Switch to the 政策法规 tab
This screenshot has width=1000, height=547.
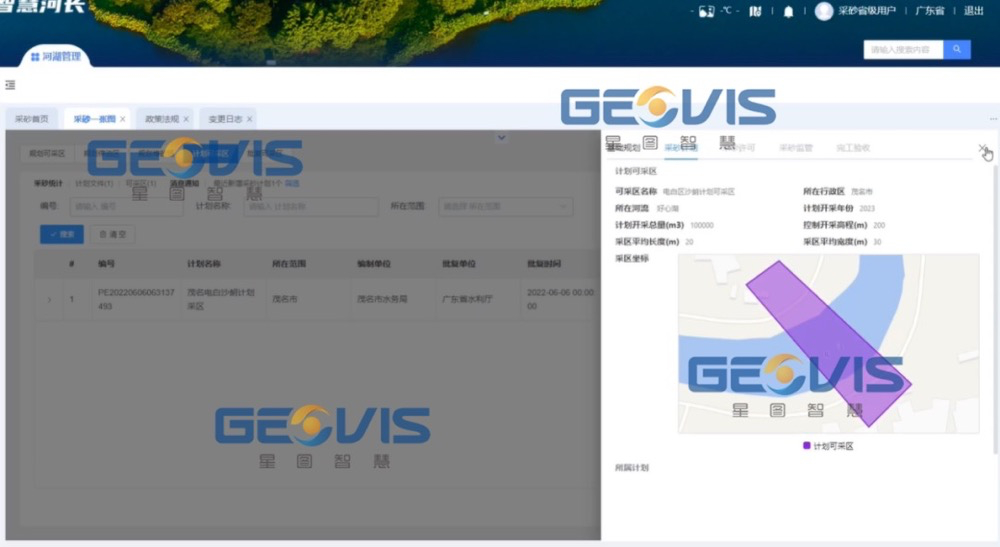[162, 119]
